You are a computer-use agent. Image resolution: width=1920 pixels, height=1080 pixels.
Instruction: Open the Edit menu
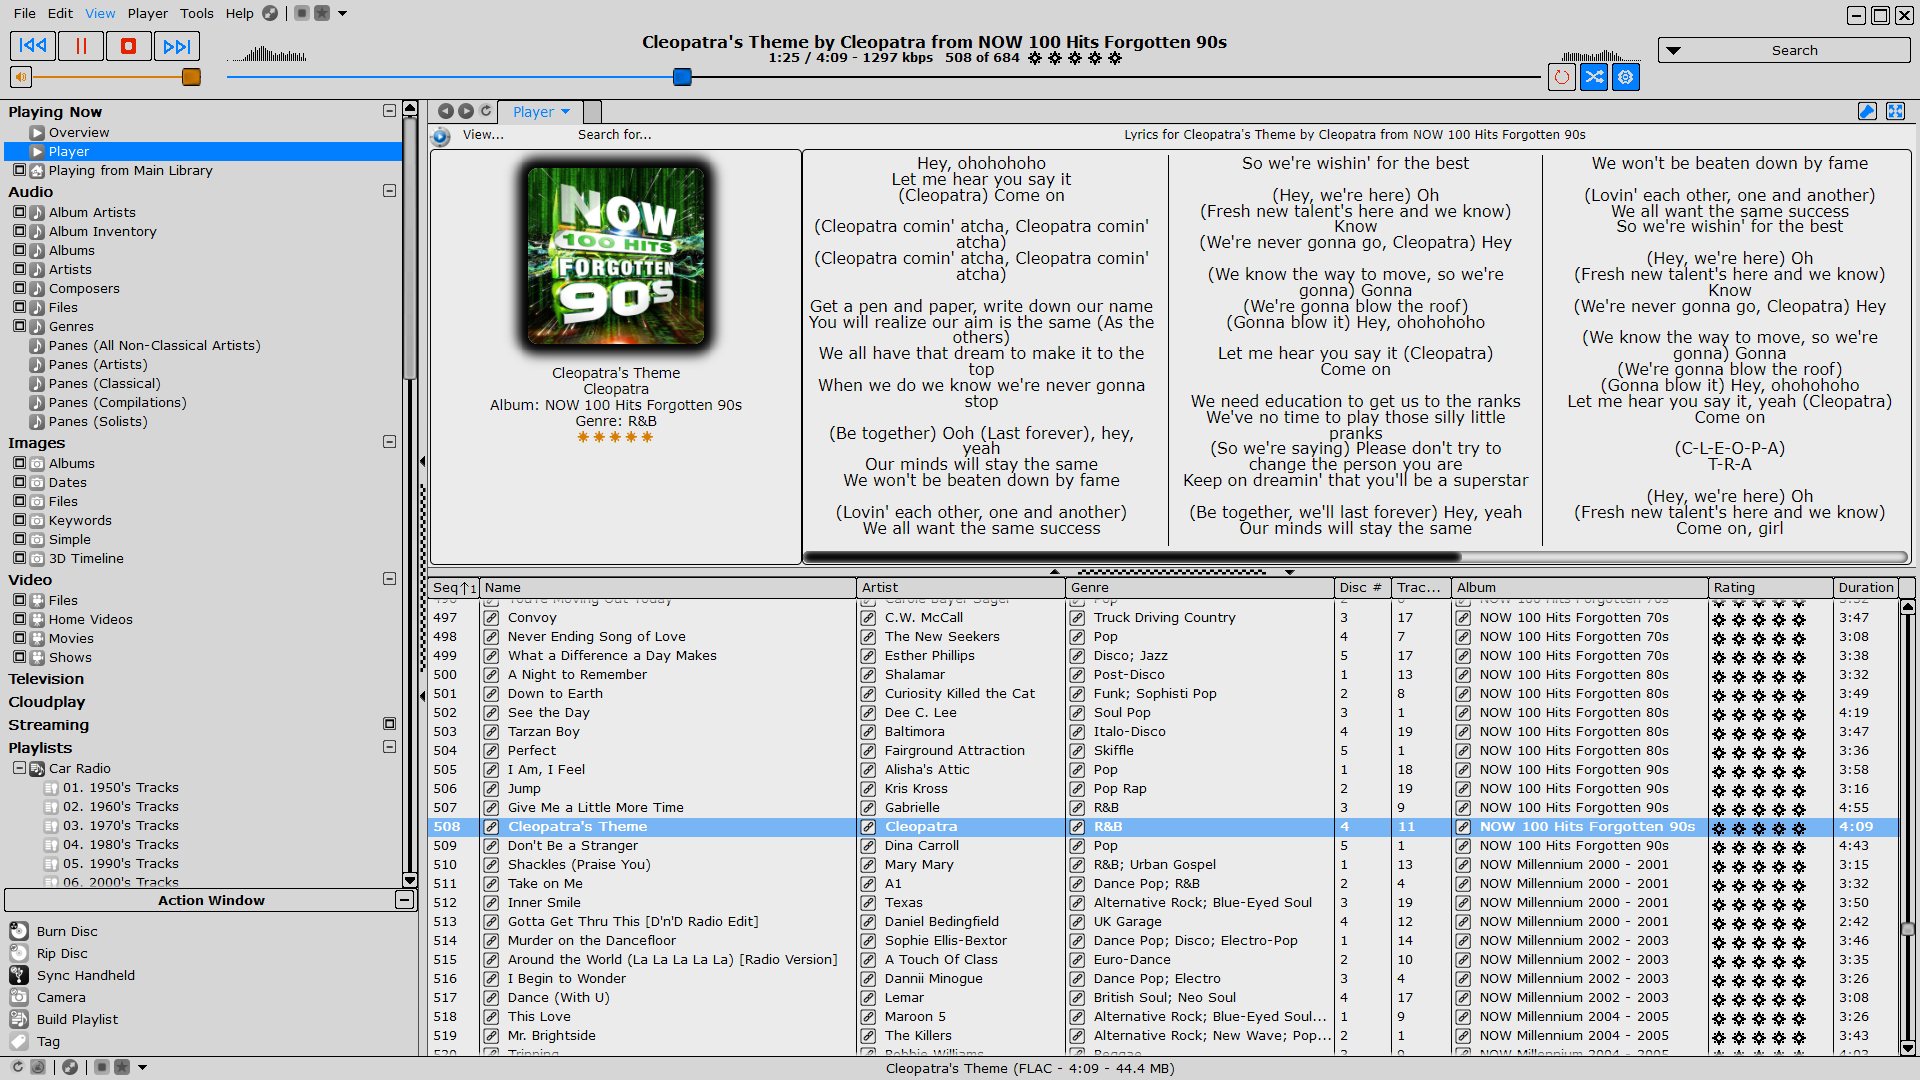pyautogui.click(x=60, y=13)
